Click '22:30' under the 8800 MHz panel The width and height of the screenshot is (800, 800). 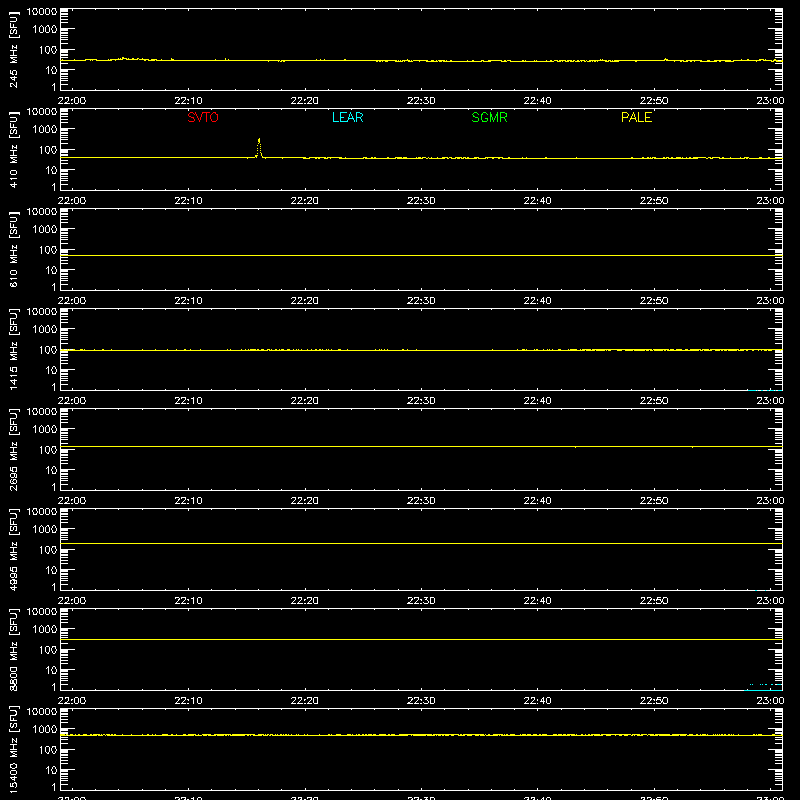click(x=421, y=701)
